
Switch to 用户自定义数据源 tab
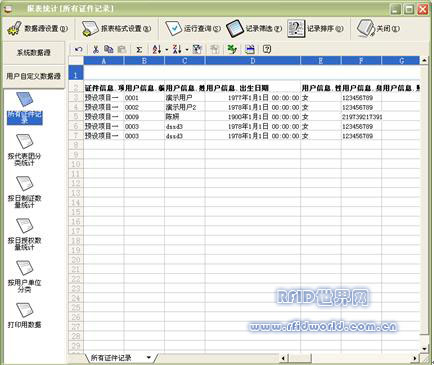(34, 76)
